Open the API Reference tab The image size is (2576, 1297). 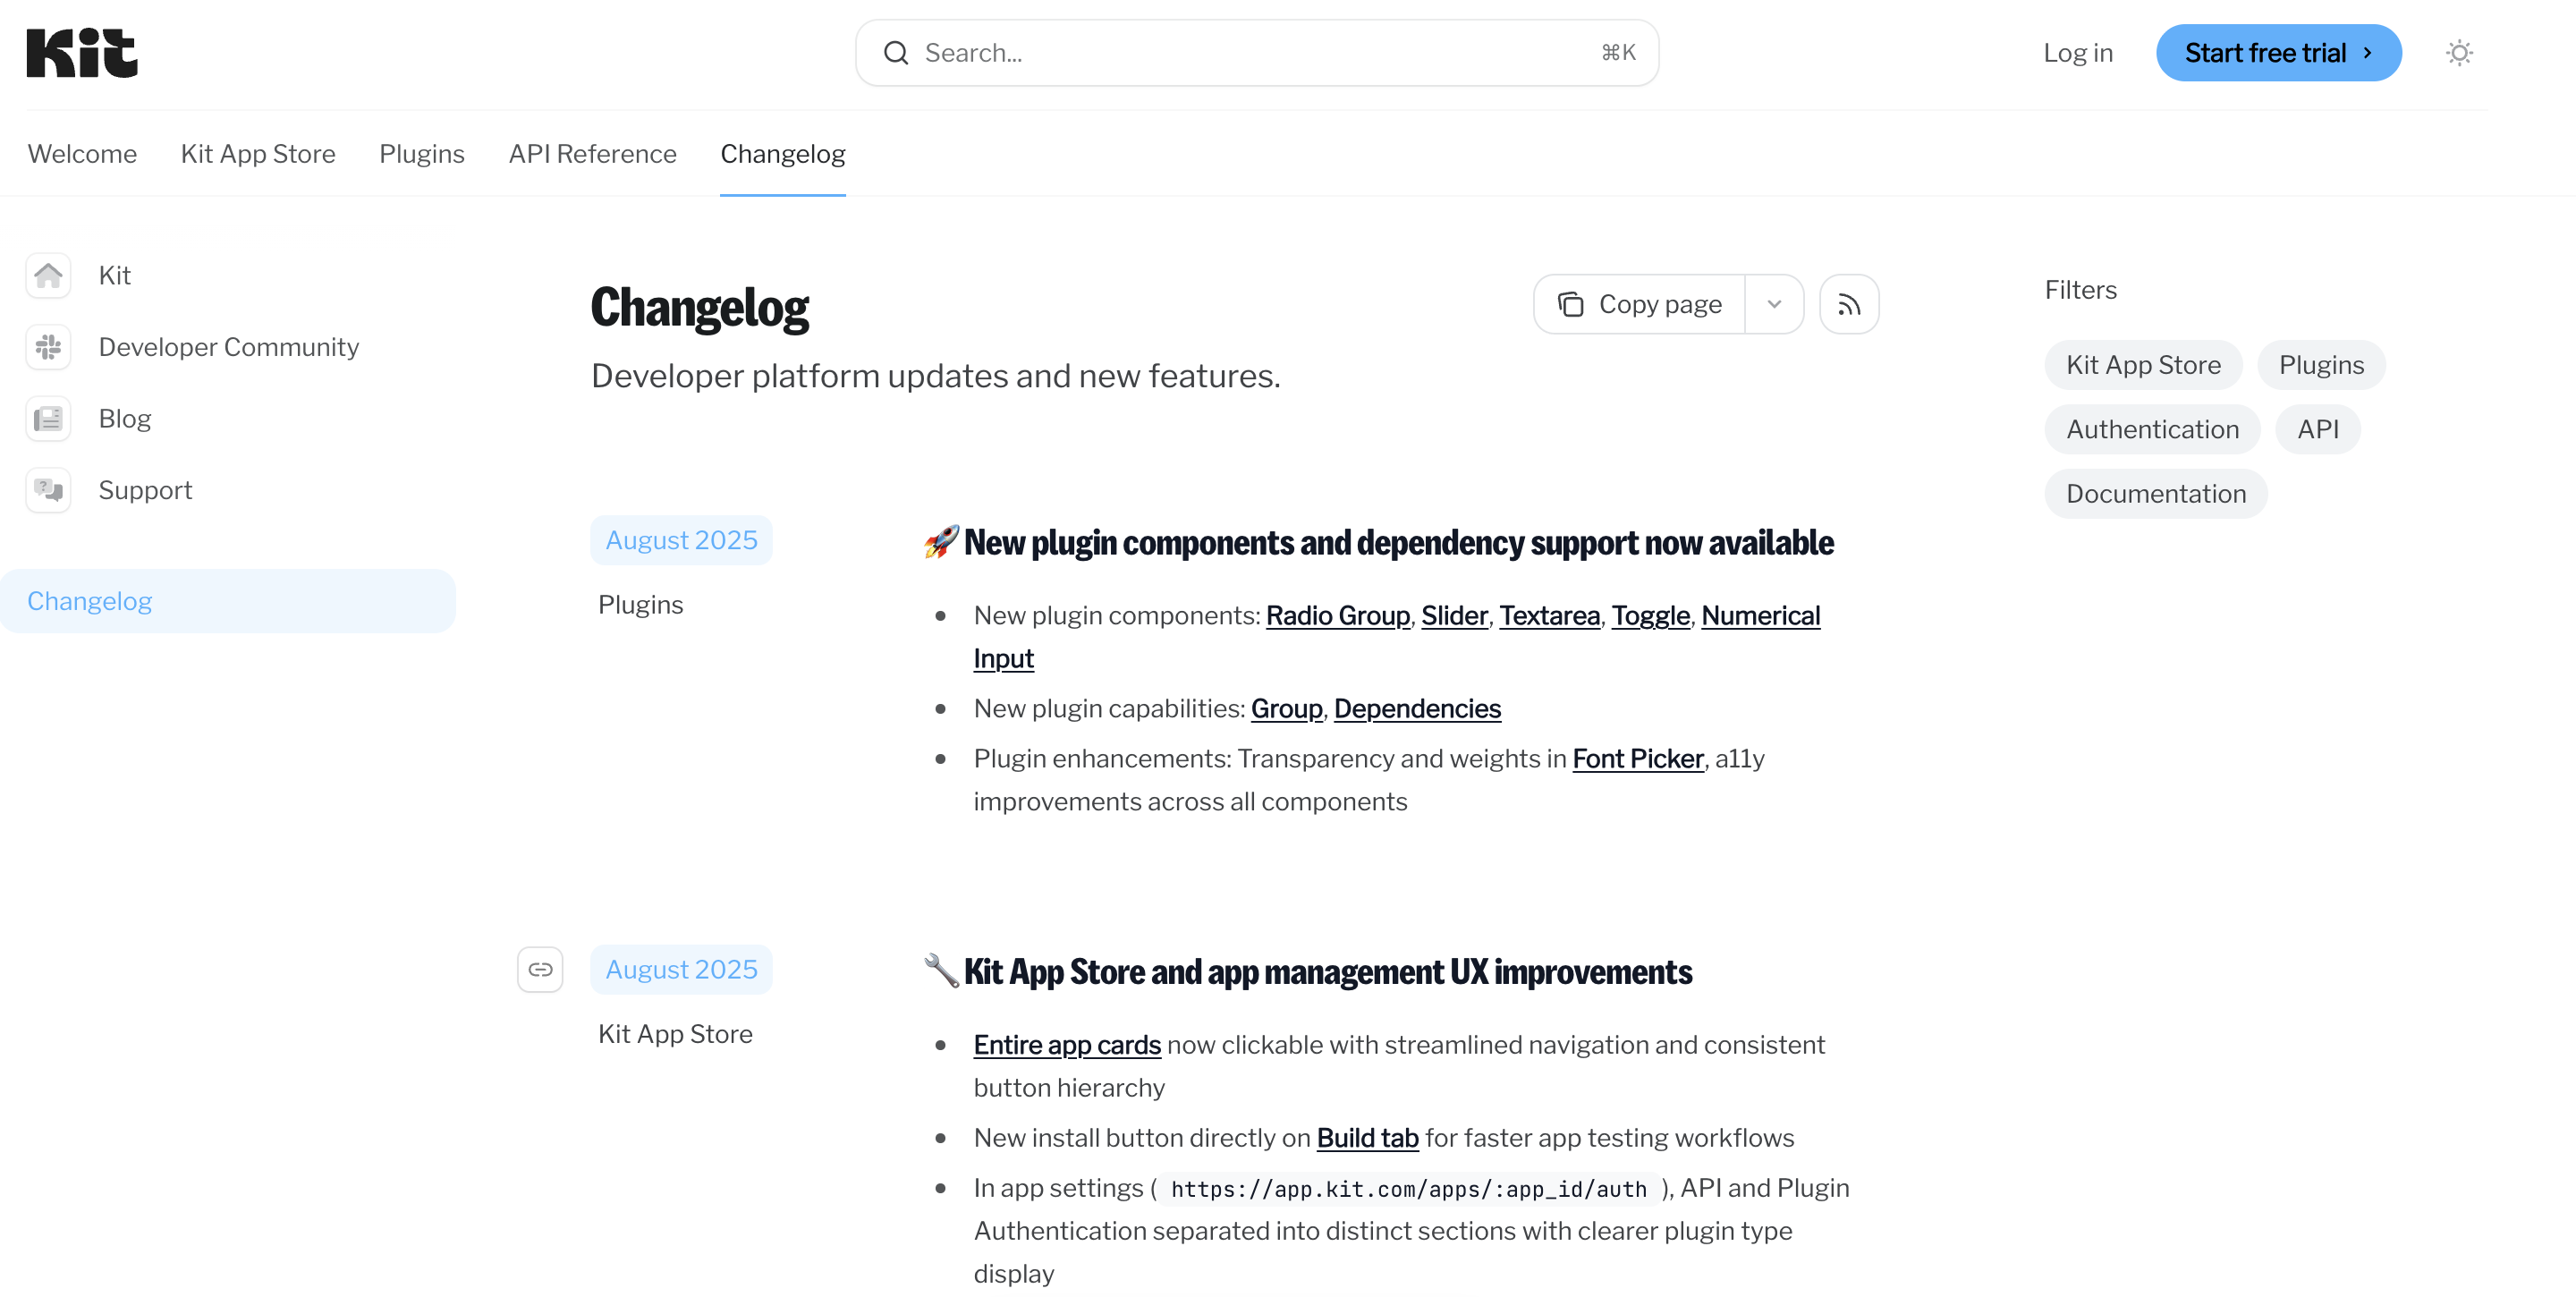592,154
